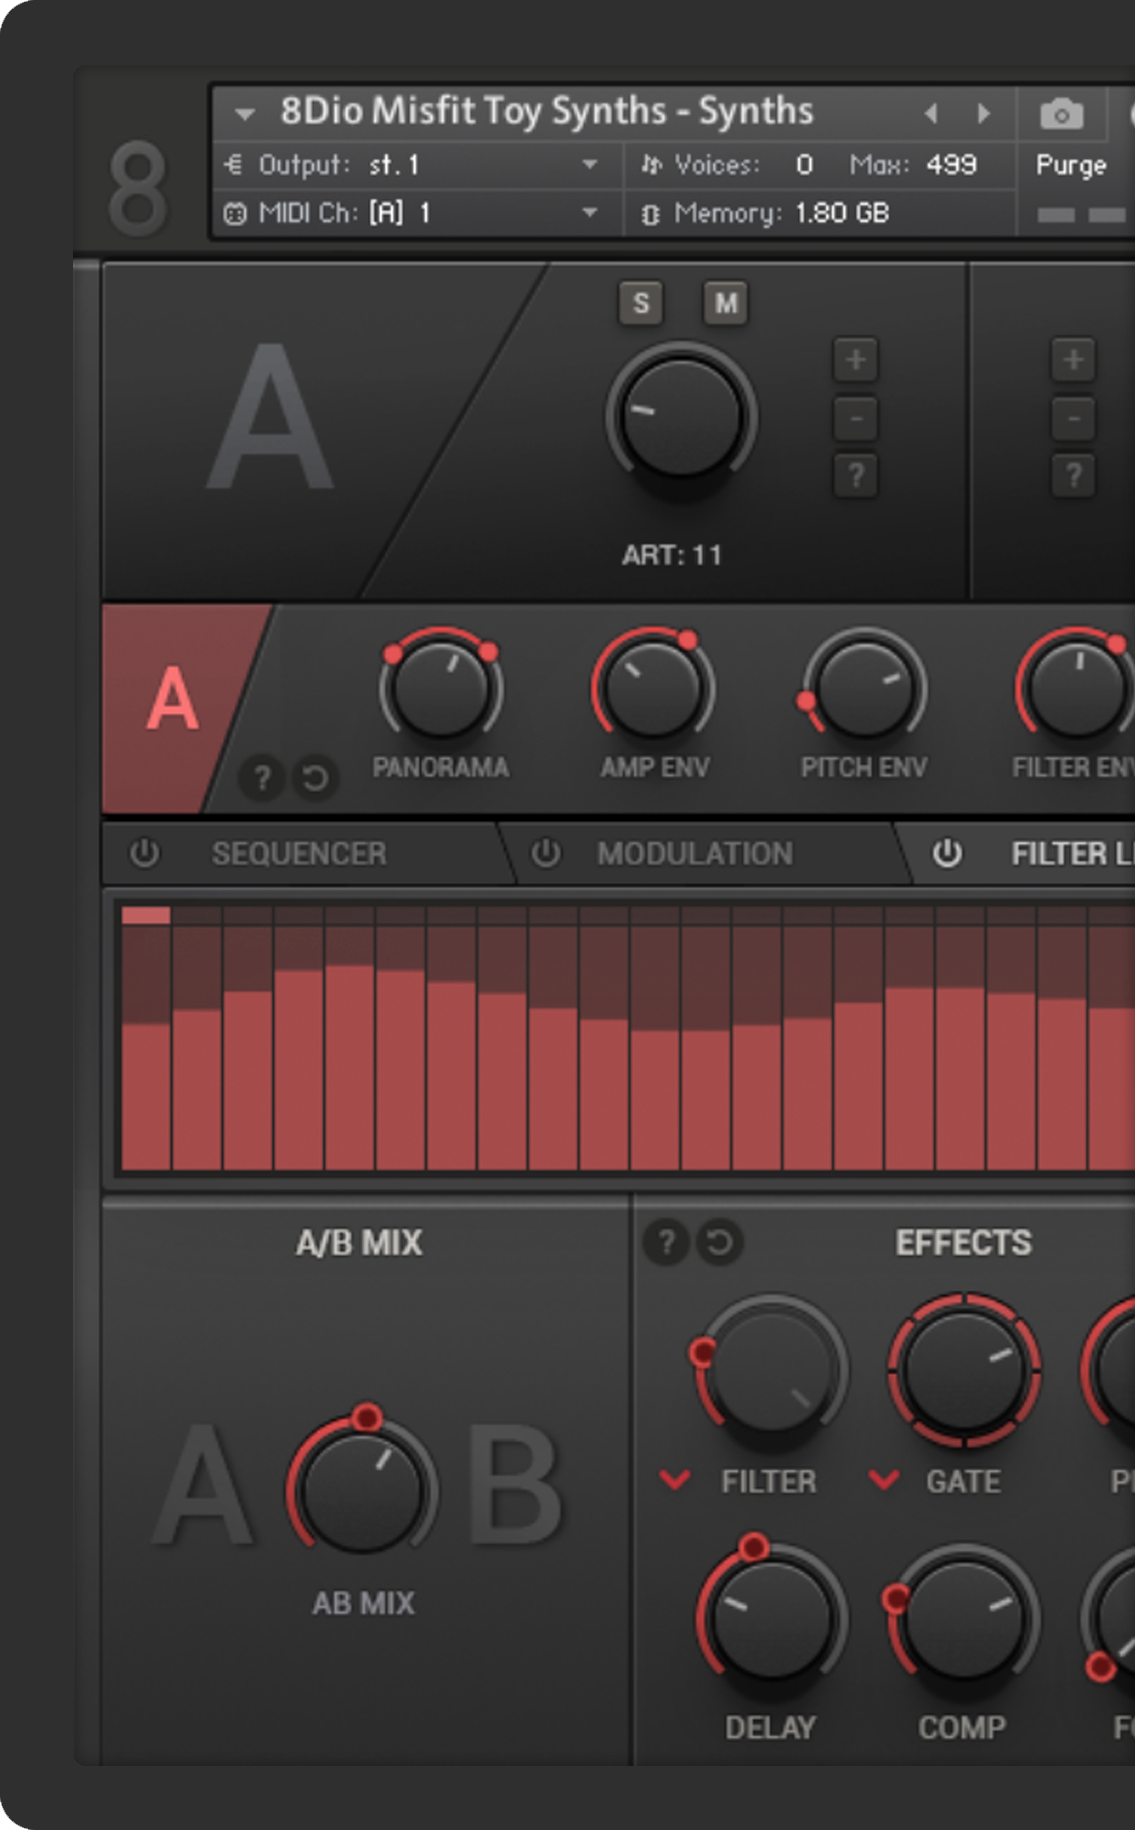Click the help icon in the EFFECTS panel
This screenshot has height=1830, width=1135.
tap(666, 1242)
